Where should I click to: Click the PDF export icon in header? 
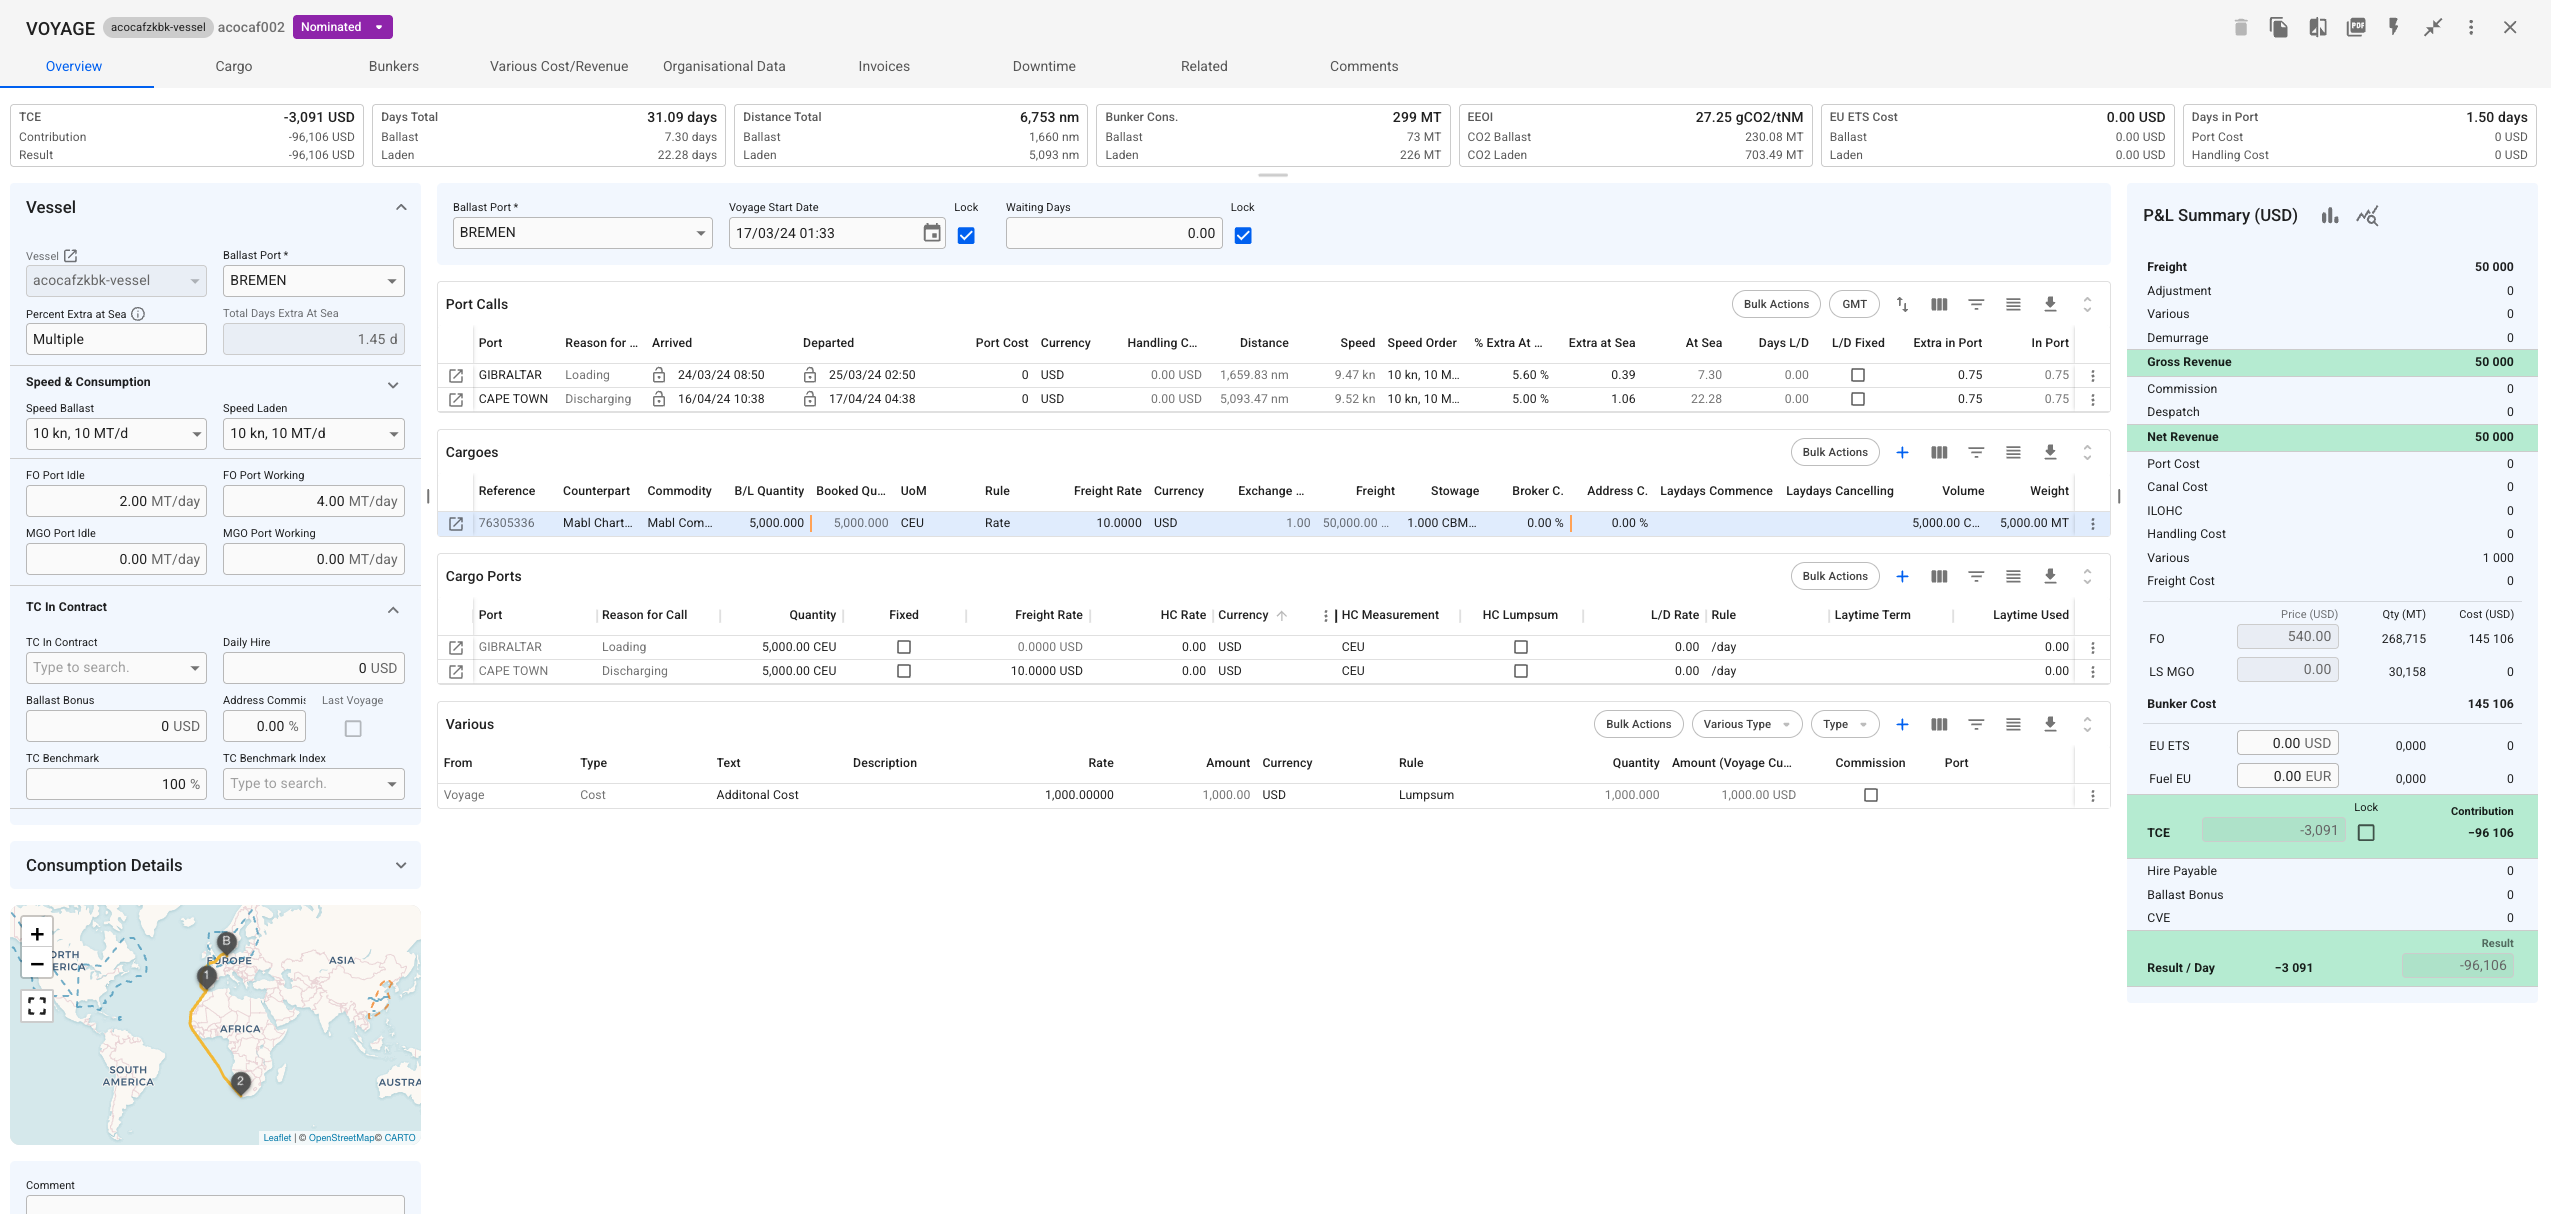click(x=2356, y=27)
